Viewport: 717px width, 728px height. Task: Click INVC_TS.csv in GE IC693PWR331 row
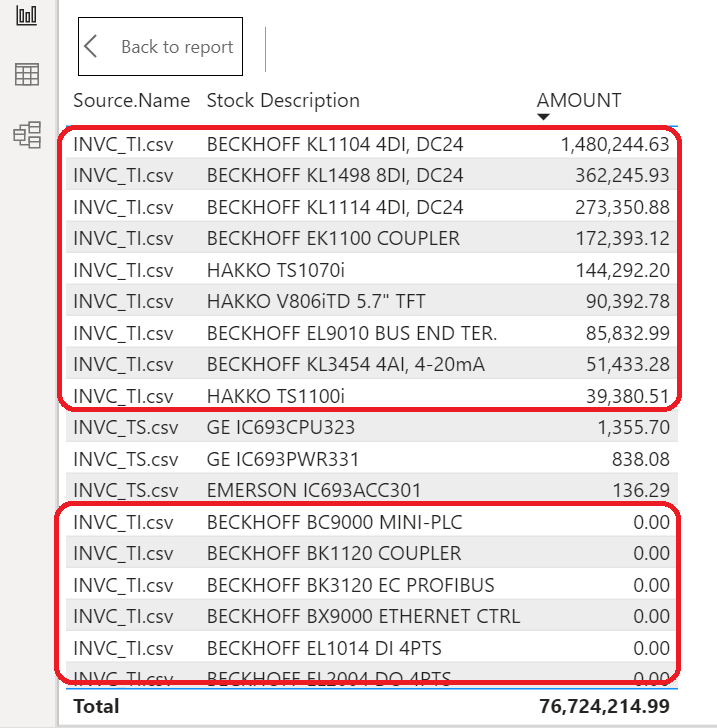pyautogui.click(x=125, y=460)
